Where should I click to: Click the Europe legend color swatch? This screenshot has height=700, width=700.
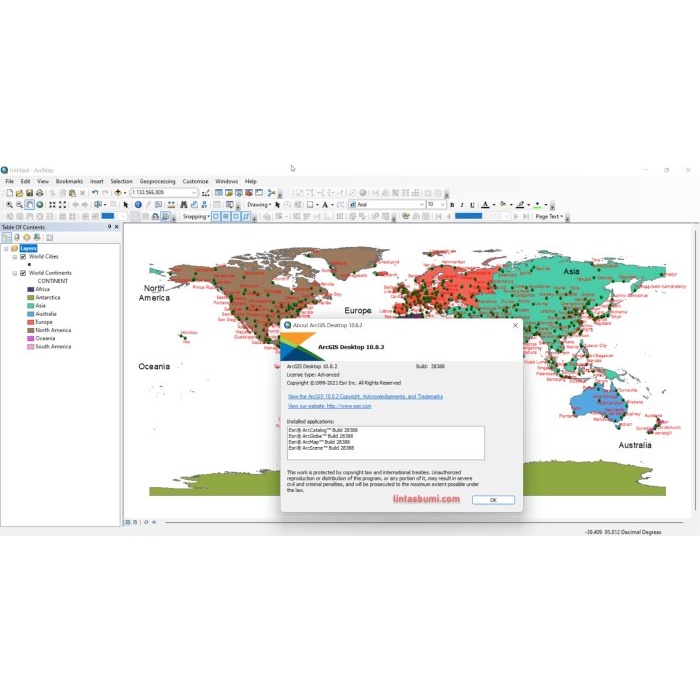point(31,322)
